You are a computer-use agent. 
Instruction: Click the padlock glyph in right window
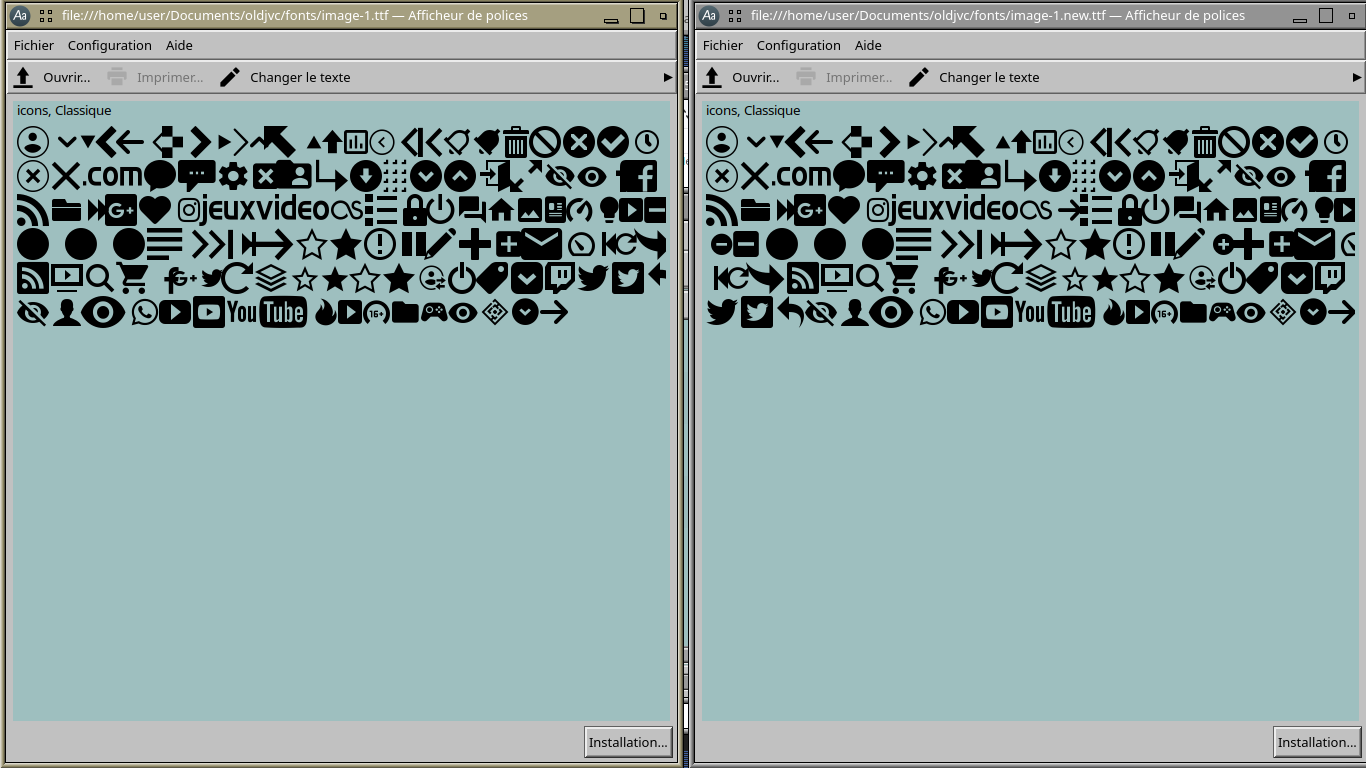click(1130, 210)
